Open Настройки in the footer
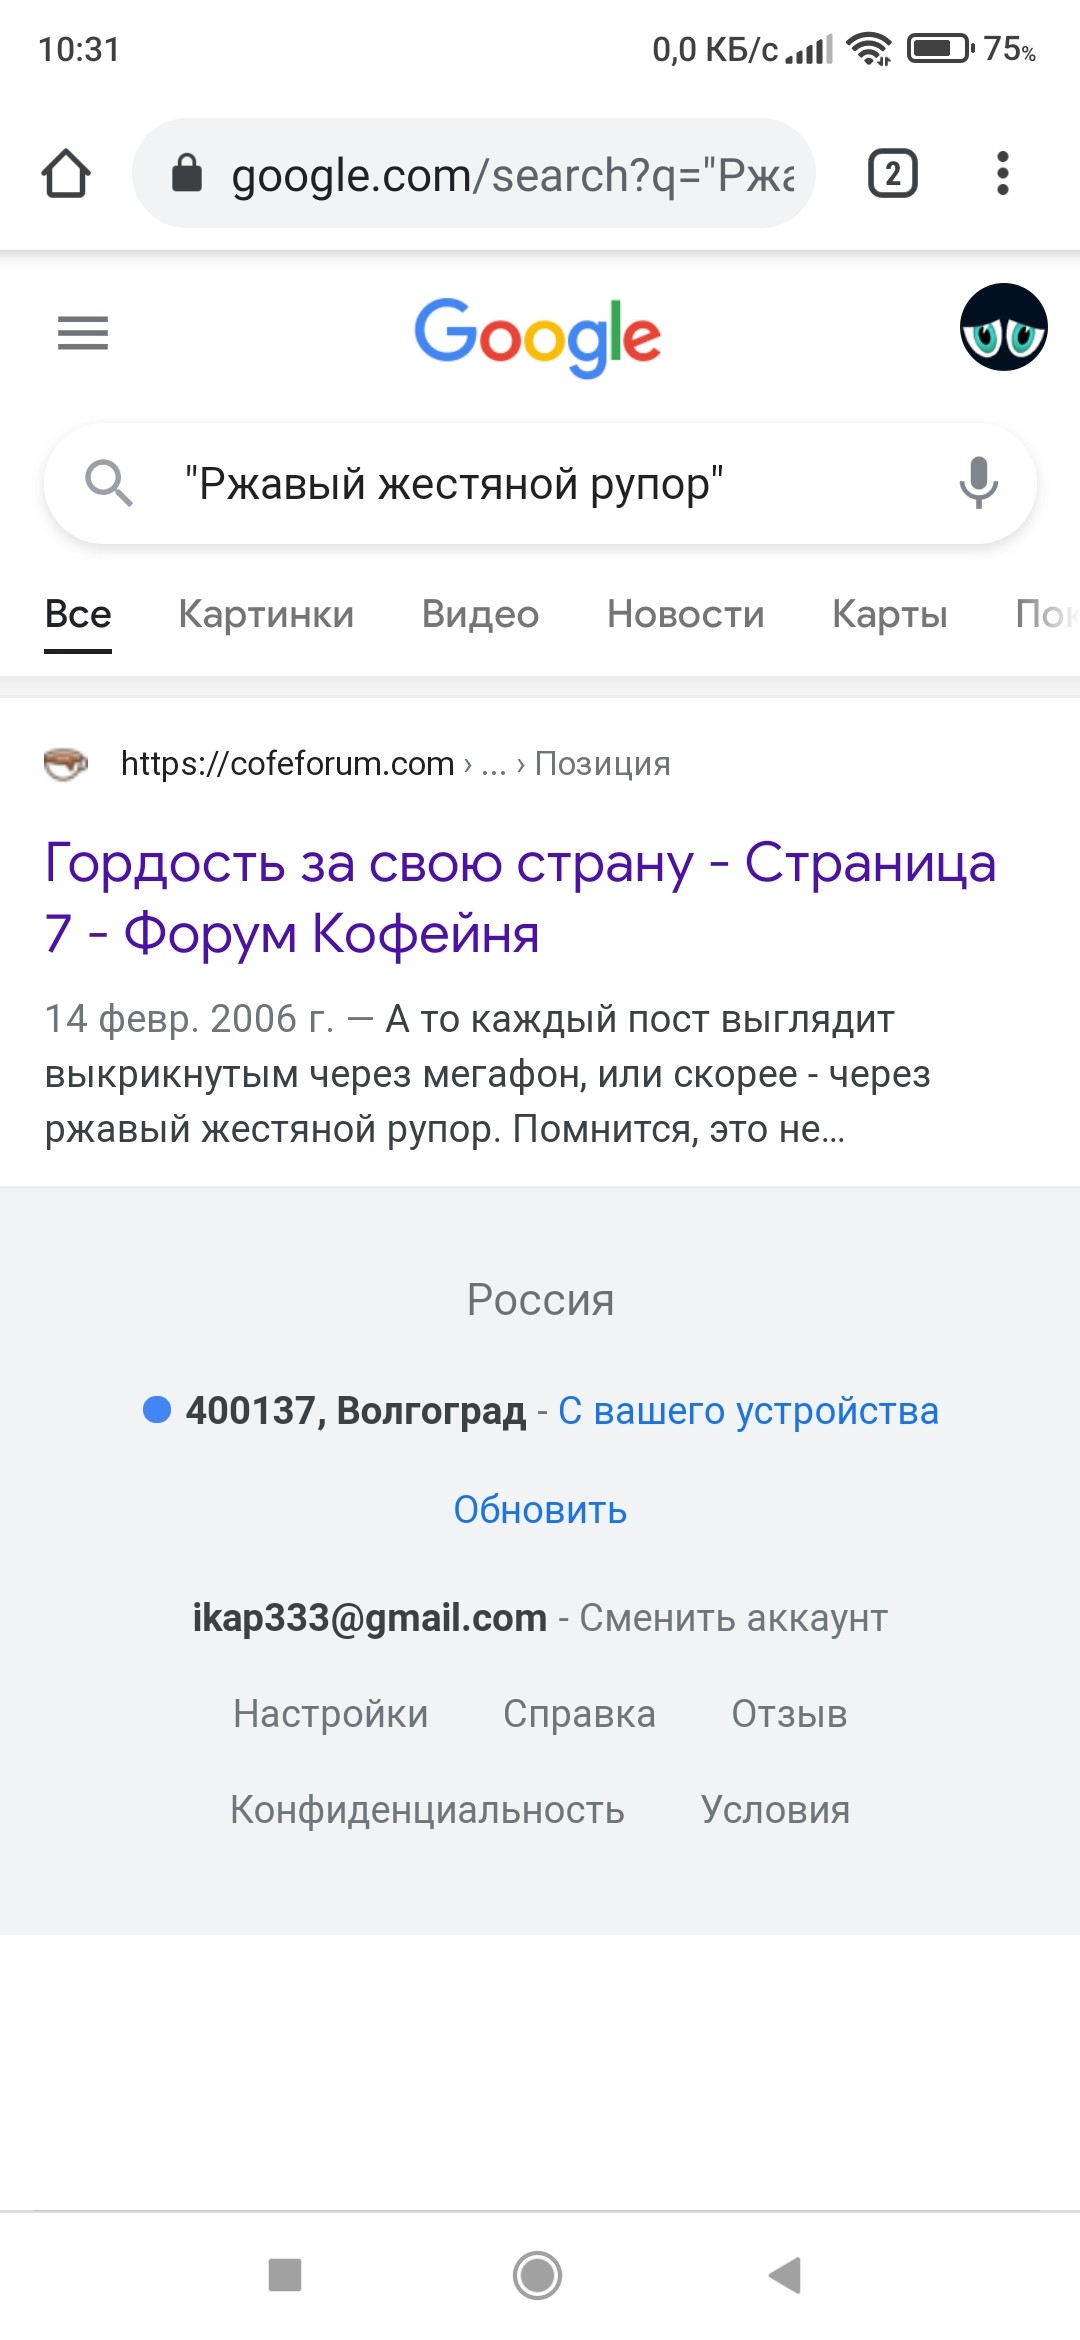Screen dimensions: 1080x2340 pyautogui.click(x=330, y=1714)
